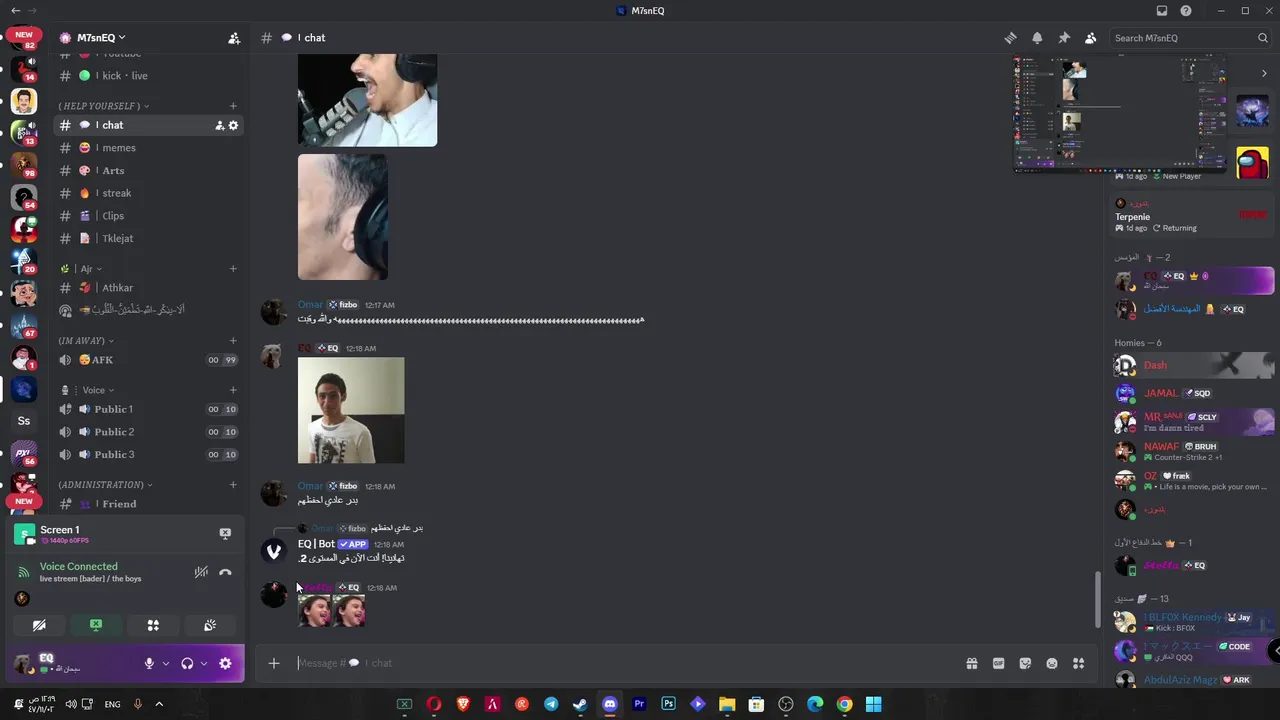Collapse the ADMINISTRATION category
The width and height of the screenshot is (1280, 720).
point(105,485)
